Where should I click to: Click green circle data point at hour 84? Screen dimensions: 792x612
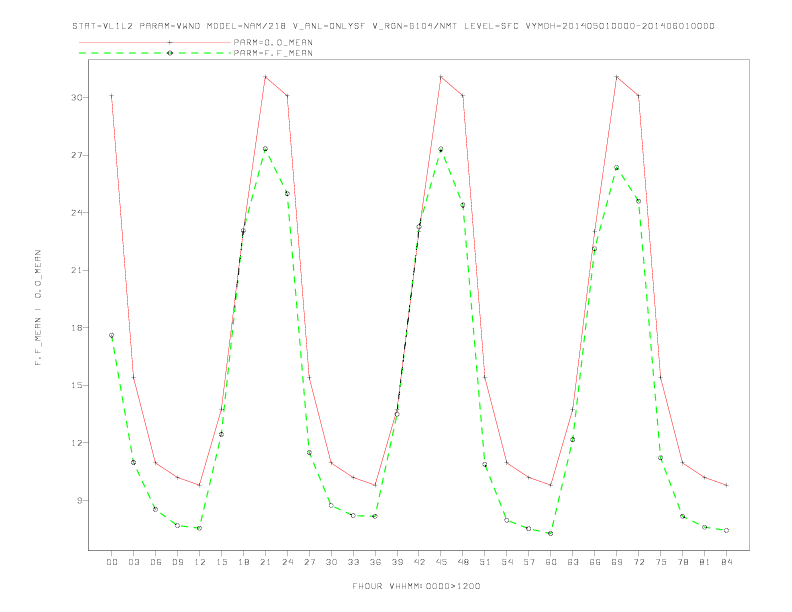point(726,531)
